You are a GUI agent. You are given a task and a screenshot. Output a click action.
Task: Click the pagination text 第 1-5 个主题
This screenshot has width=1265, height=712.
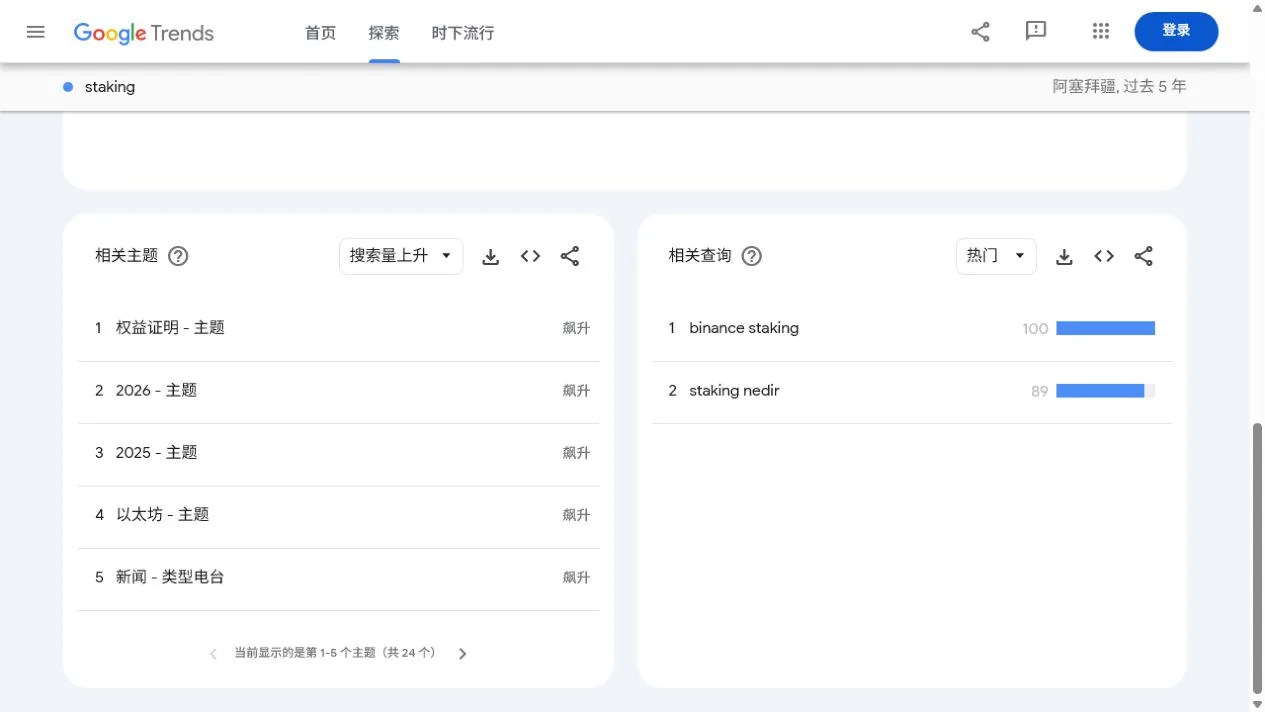tap(340, 653)
